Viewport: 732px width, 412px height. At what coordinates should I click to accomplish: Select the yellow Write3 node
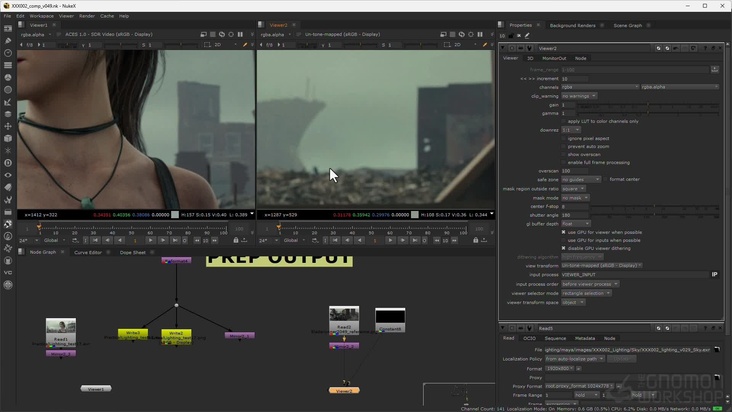click(x=133, y=333)
